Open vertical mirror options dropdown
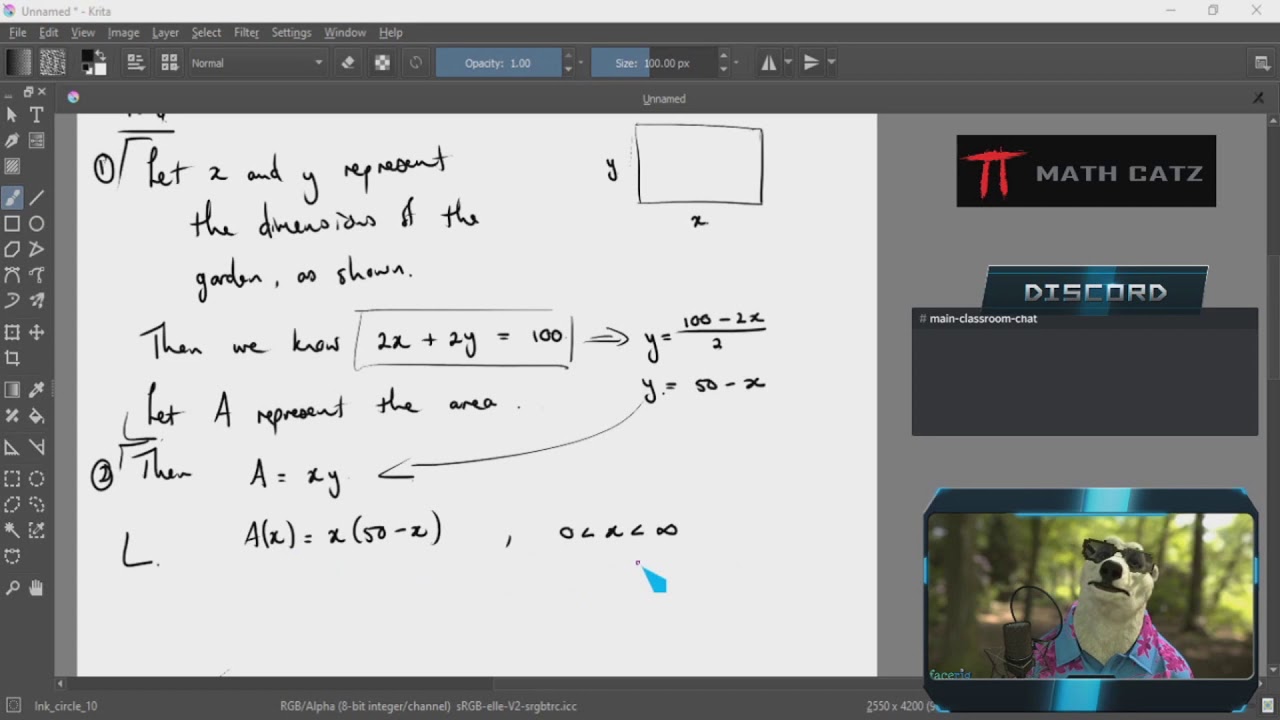 tap(830, 62)
